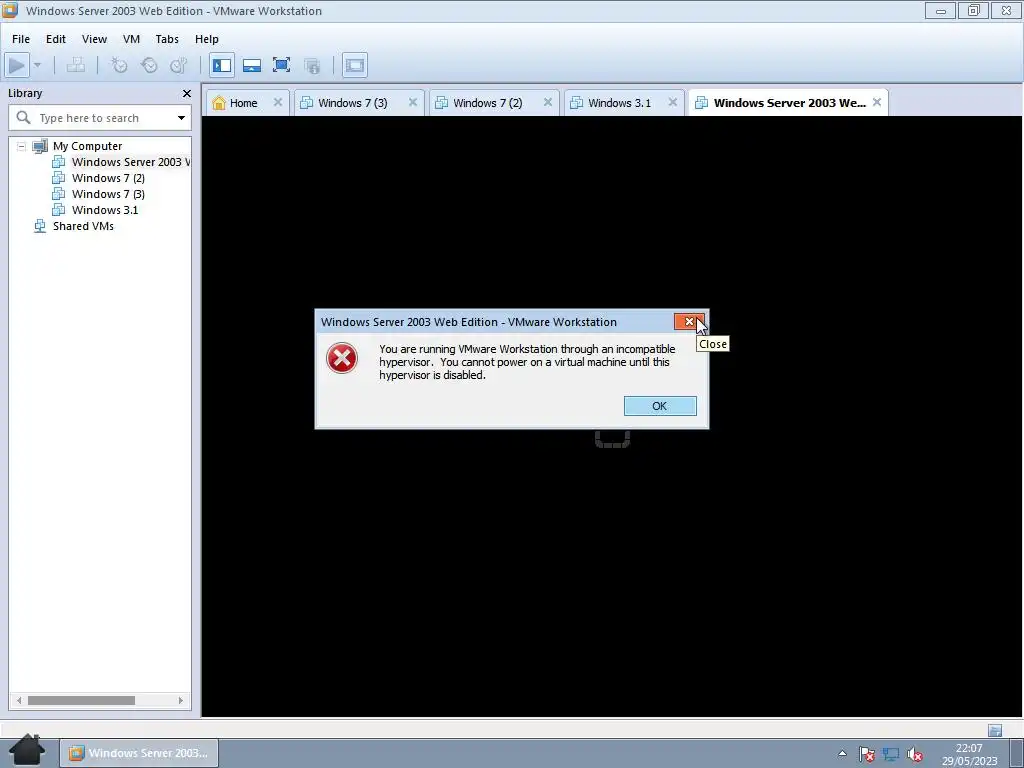The image size is (1024, 768).
Task: Click the library search field
Action: point(100,118)
